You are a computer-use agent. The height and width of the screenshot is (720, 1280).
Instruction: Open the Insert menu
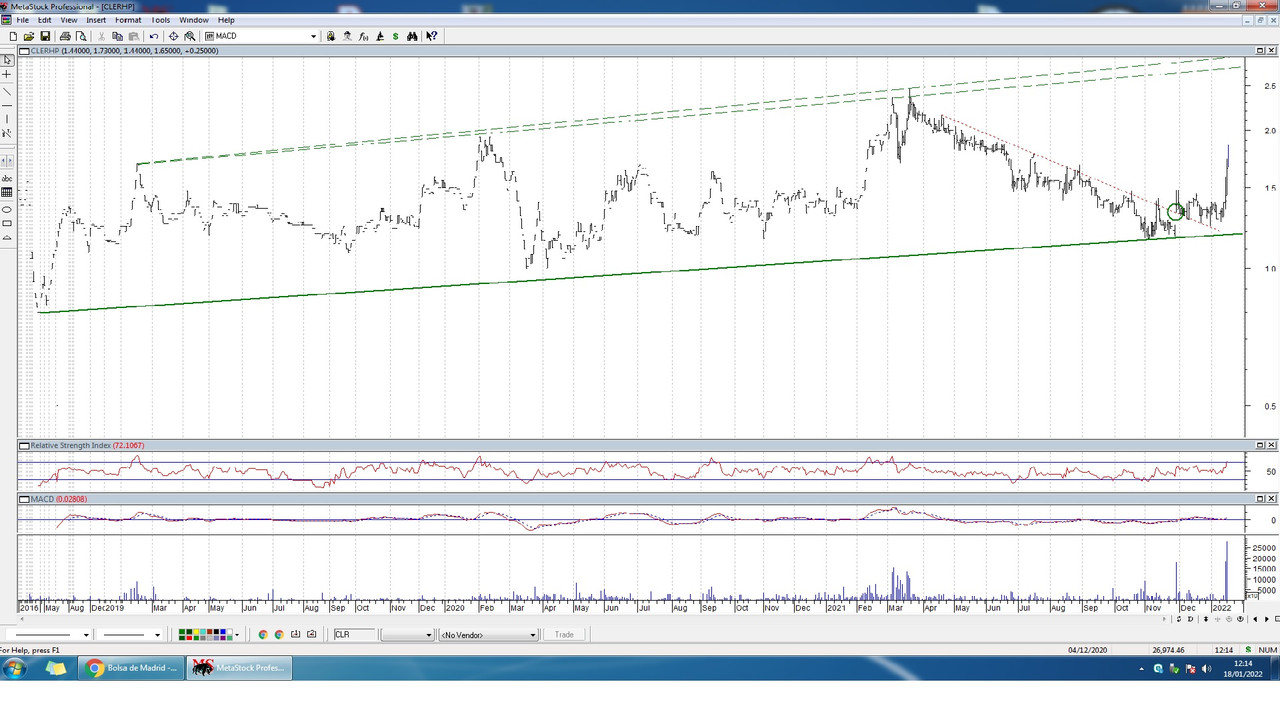coord(96,20)
